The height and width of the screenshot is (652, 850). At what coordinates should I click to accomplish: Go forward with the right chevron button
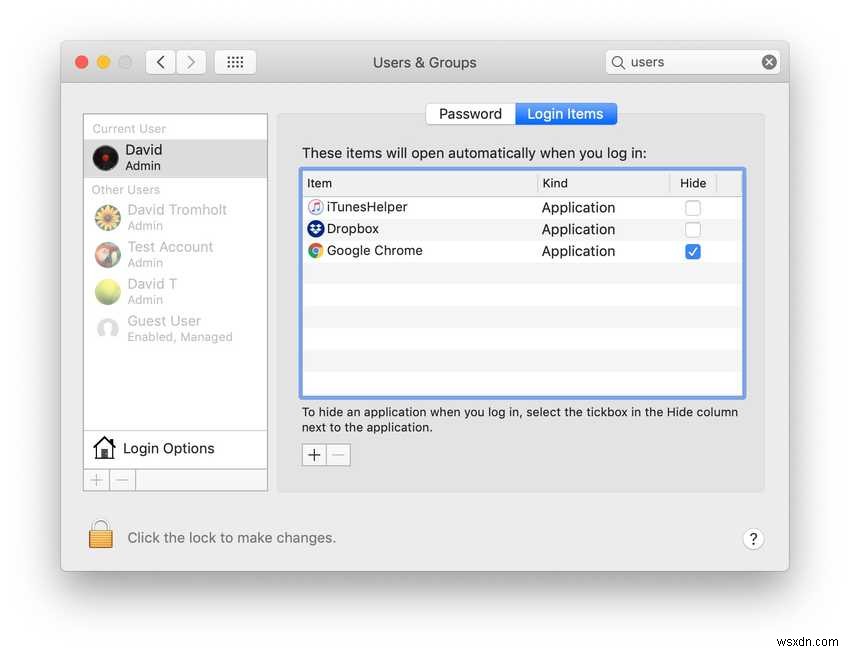point(191,62)
